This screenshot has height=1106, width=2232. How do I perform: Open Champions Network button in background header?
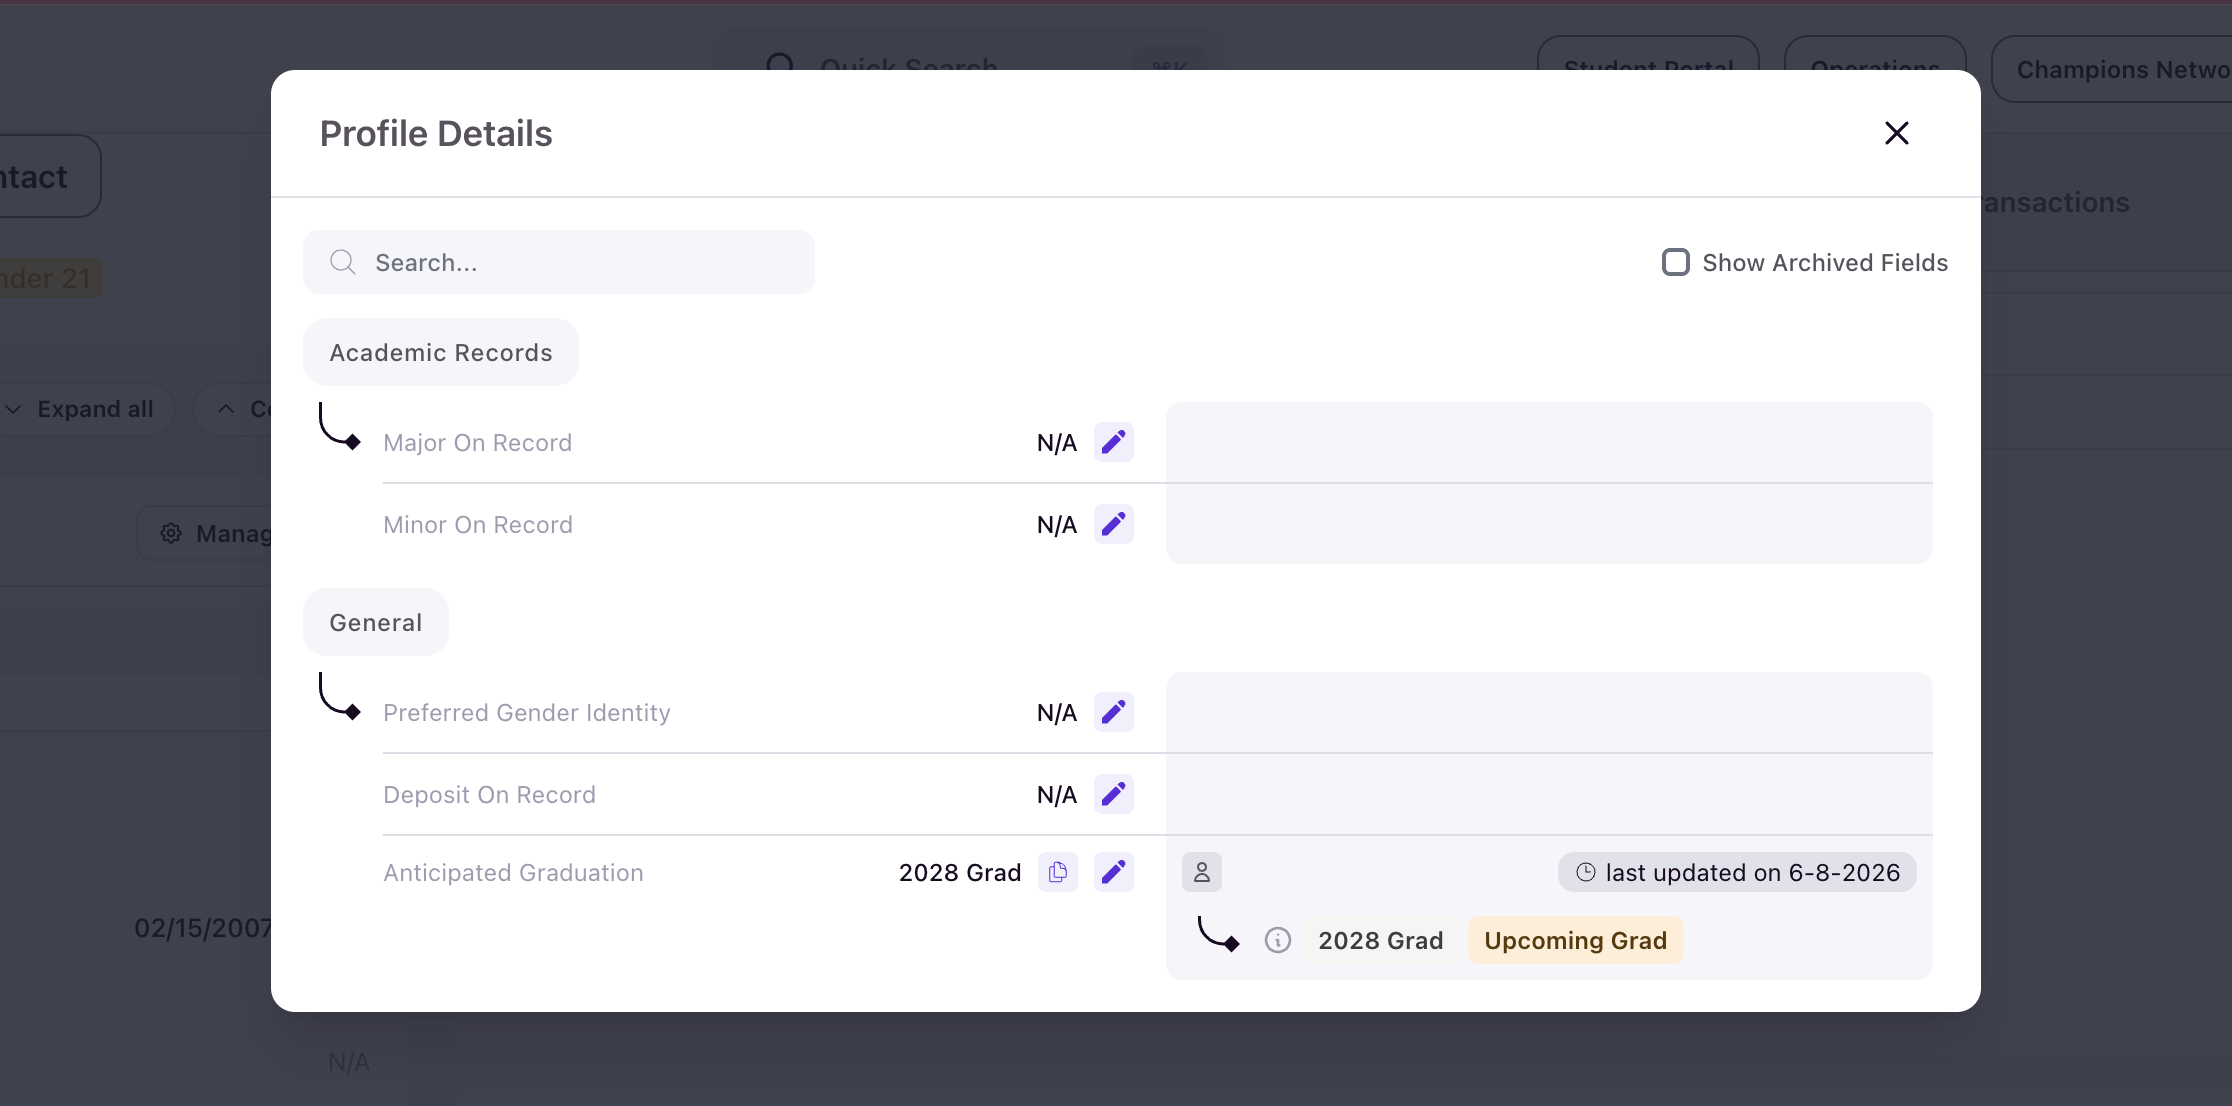[x=2112, y=69]
